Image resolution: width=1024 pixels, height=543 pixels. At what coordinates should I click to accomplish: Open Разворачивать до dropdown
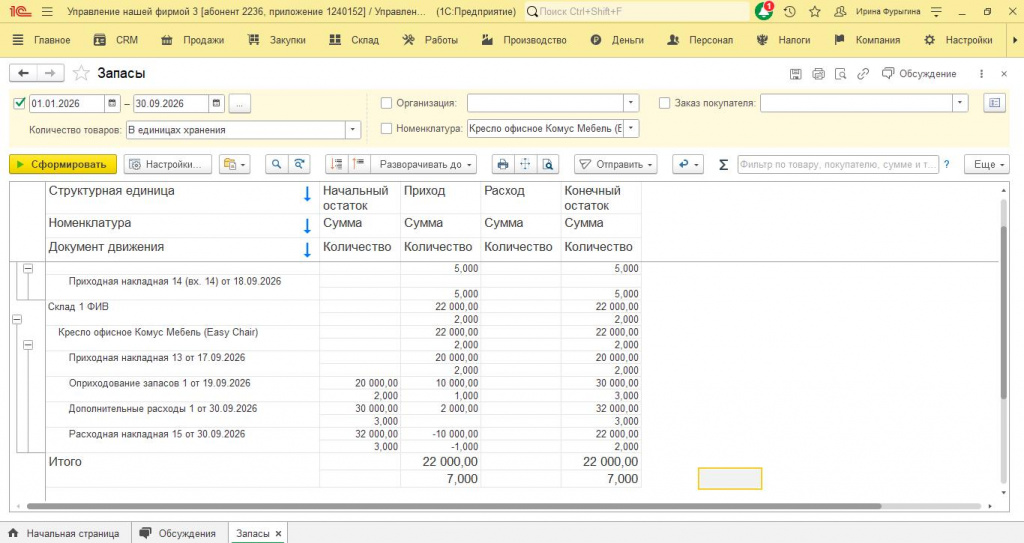click(424, 164)
